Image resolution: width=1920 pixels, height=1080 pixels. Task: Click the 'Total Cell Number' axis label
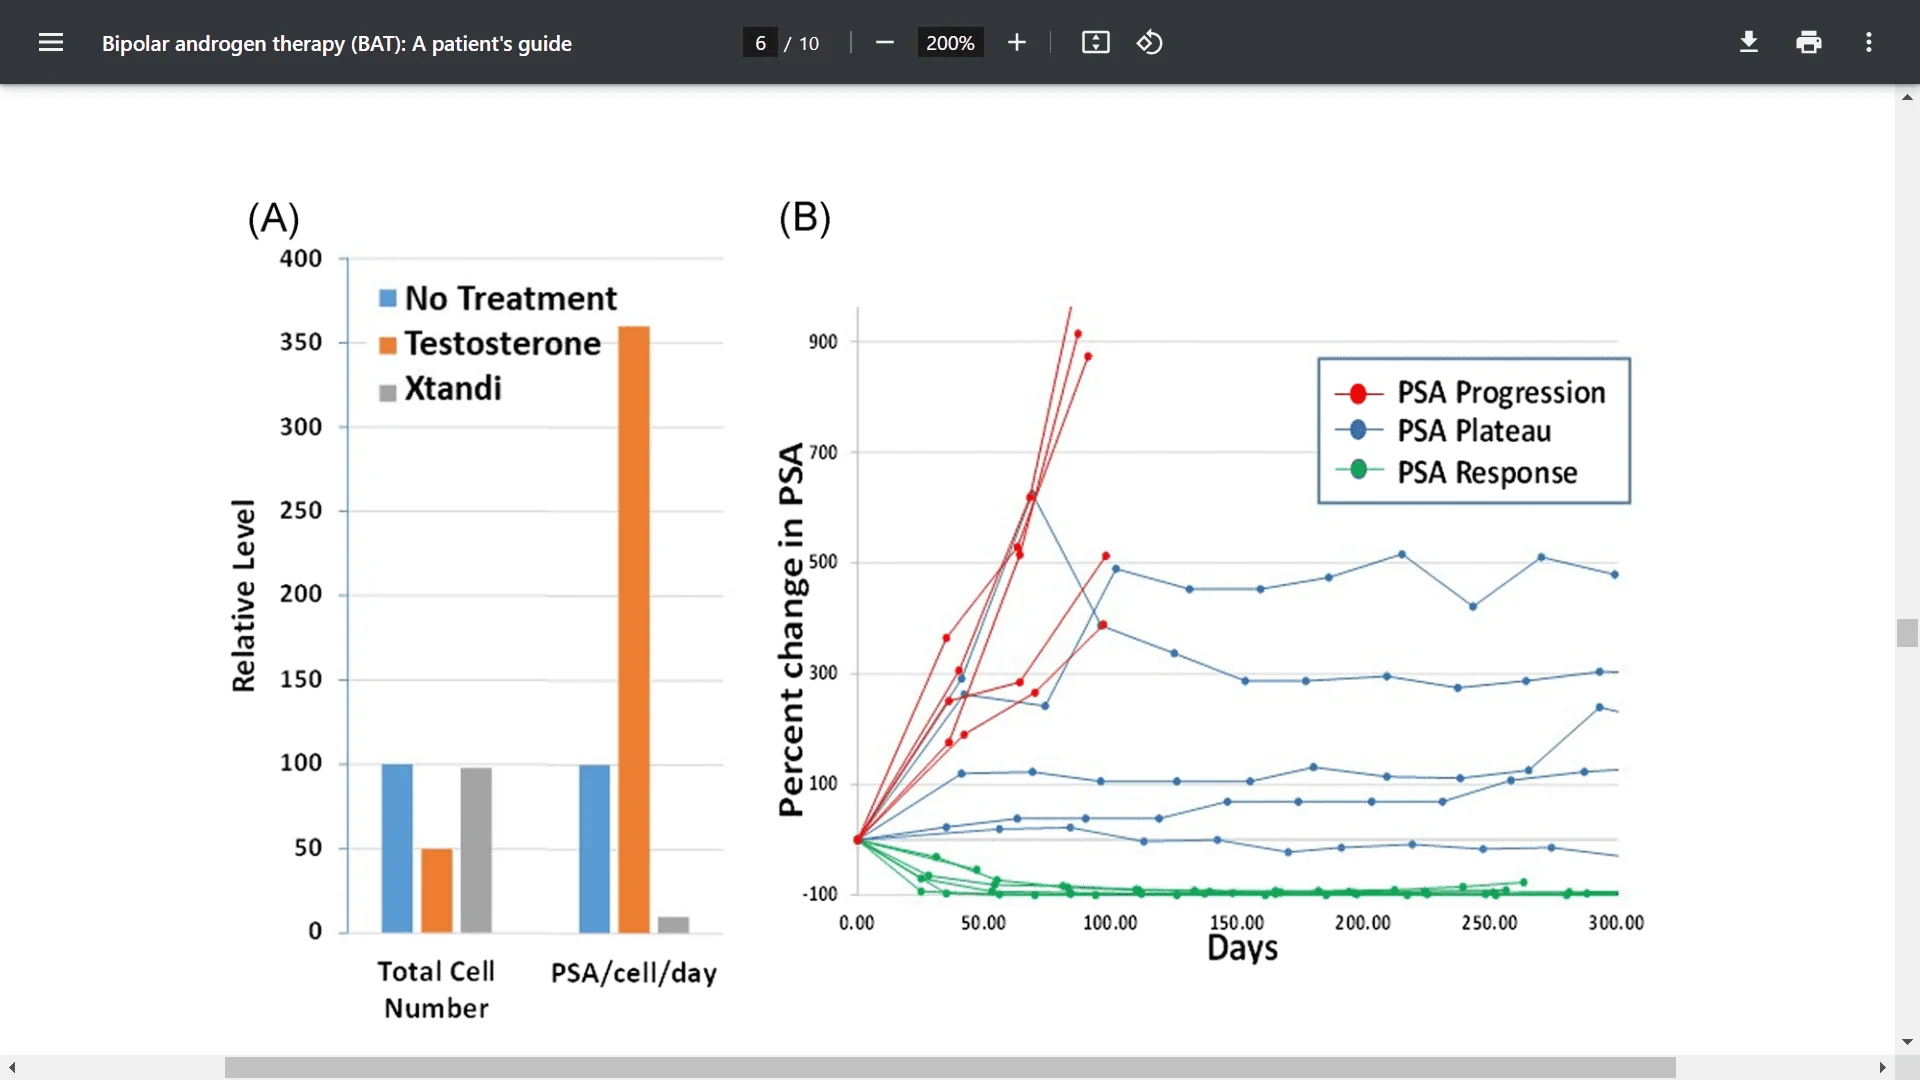tap(436, 989)
